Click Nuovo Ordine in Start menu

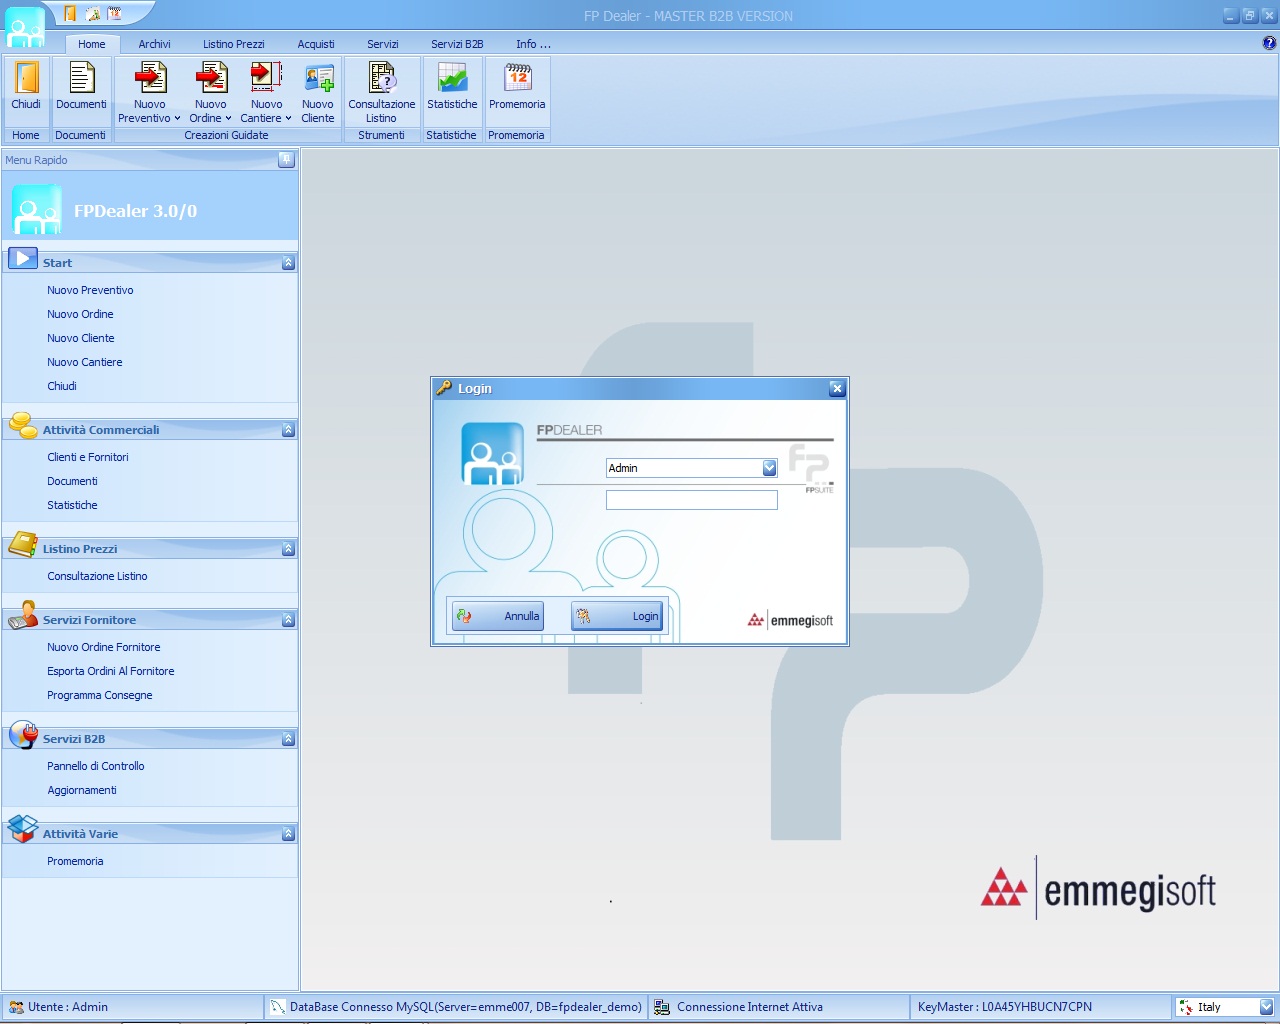pyautogui.click(x=80, y=314)
